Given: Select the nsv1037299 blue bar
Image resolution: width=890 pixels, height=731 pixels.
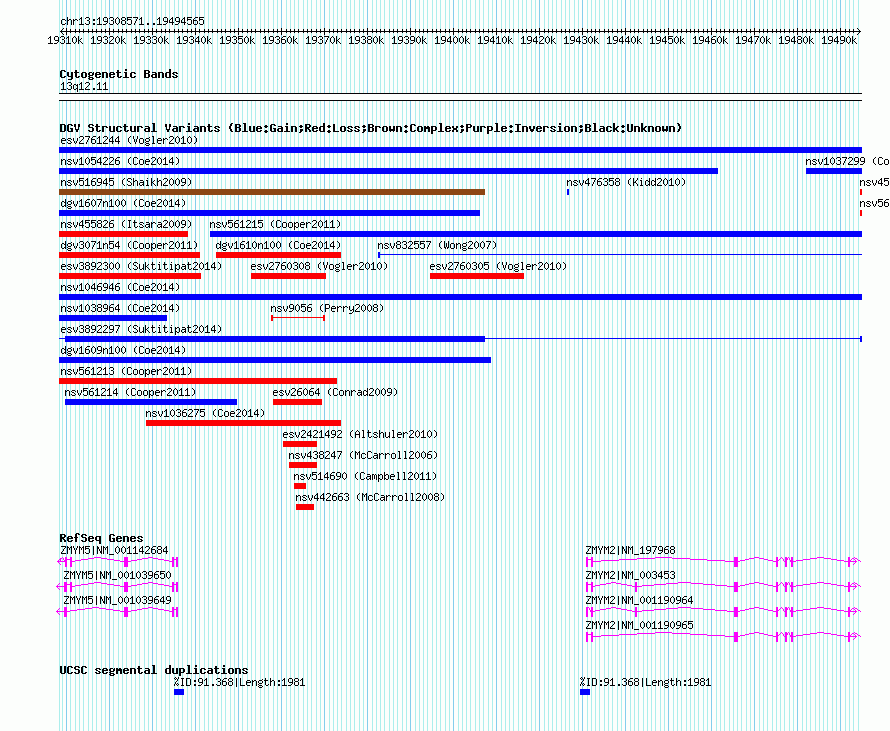Looking at the screenshot, I should click(834, 171).
